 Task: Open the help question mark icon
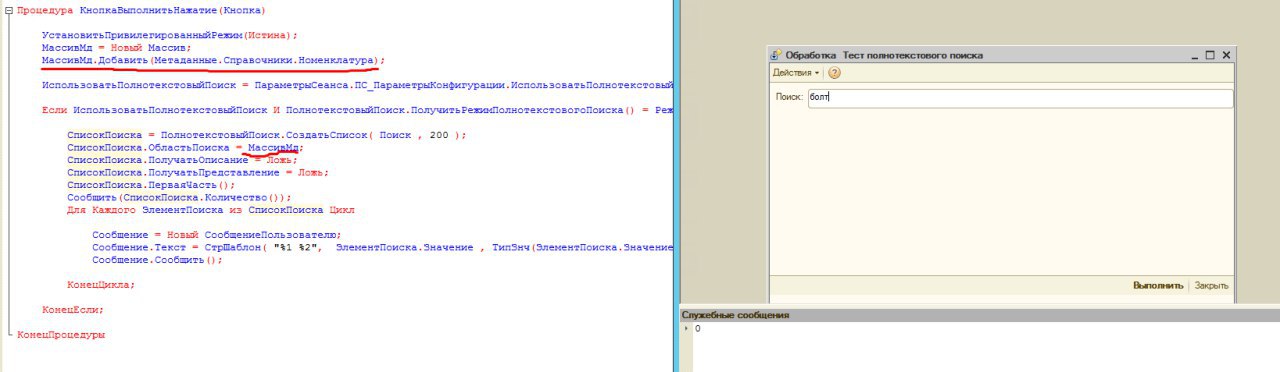(834, 73)
